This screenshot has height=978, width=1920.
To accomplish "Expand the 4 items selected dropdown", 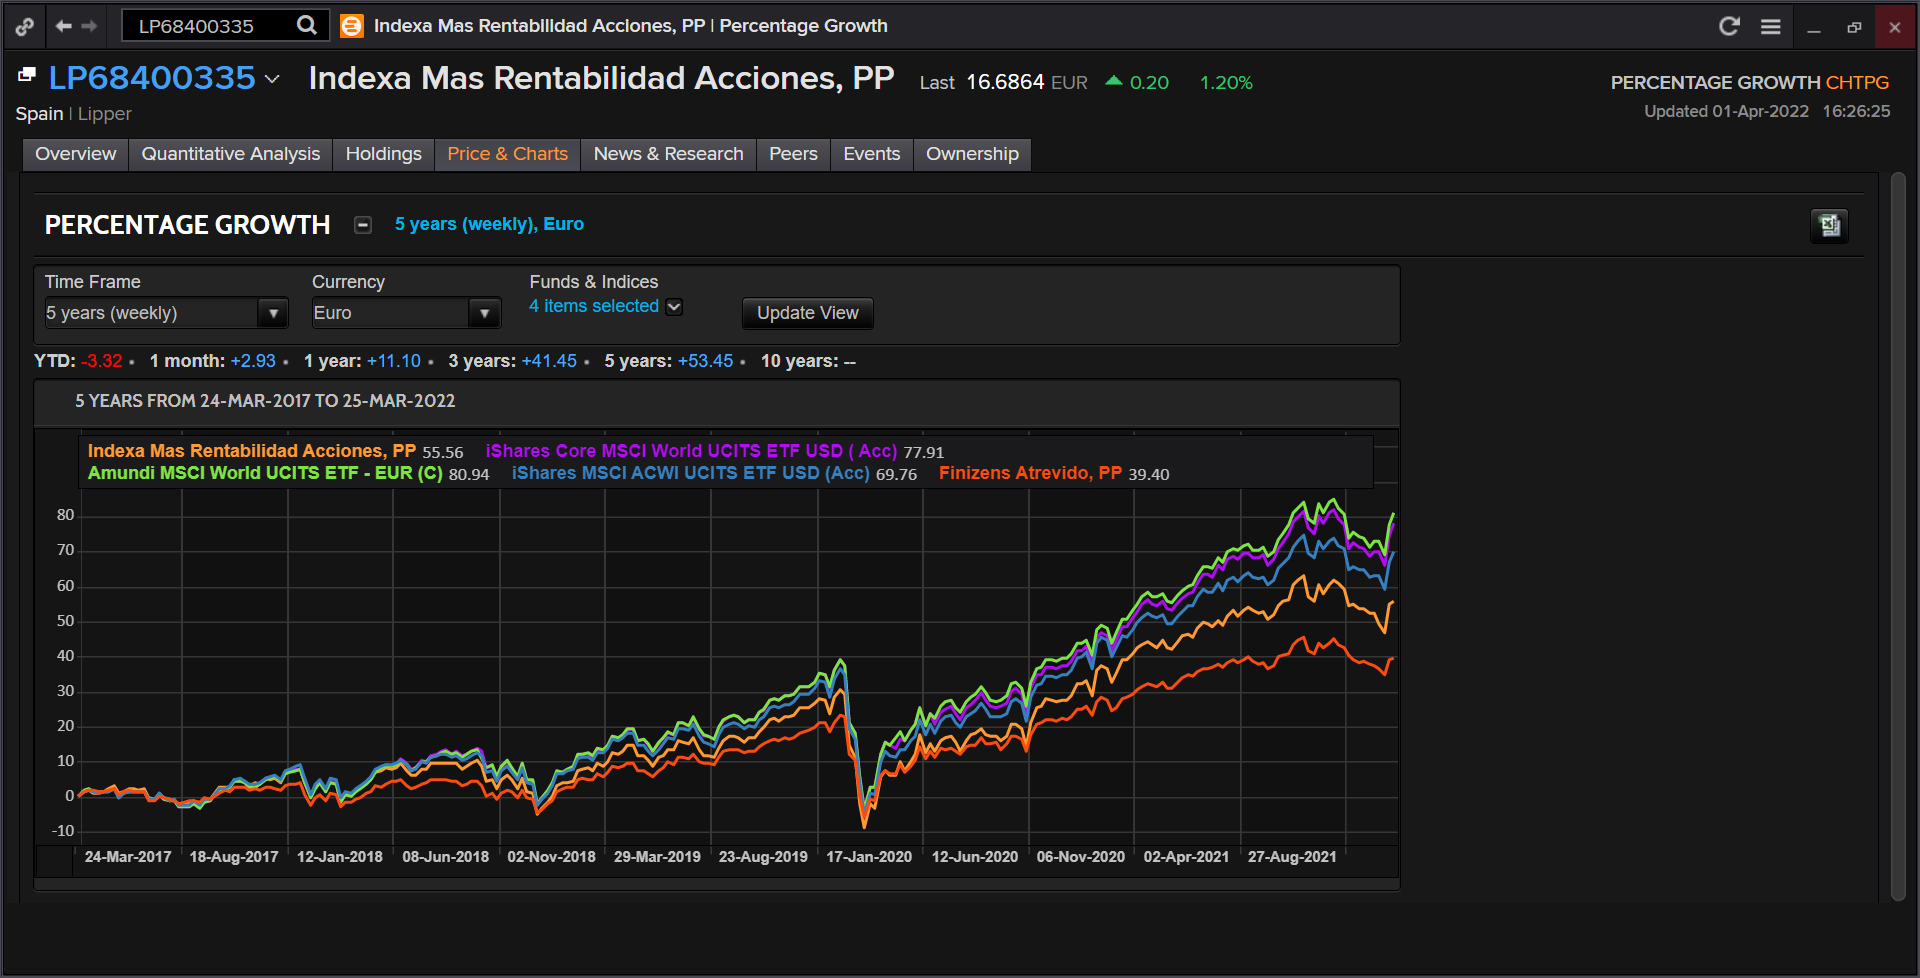I will tap(675, 307).
